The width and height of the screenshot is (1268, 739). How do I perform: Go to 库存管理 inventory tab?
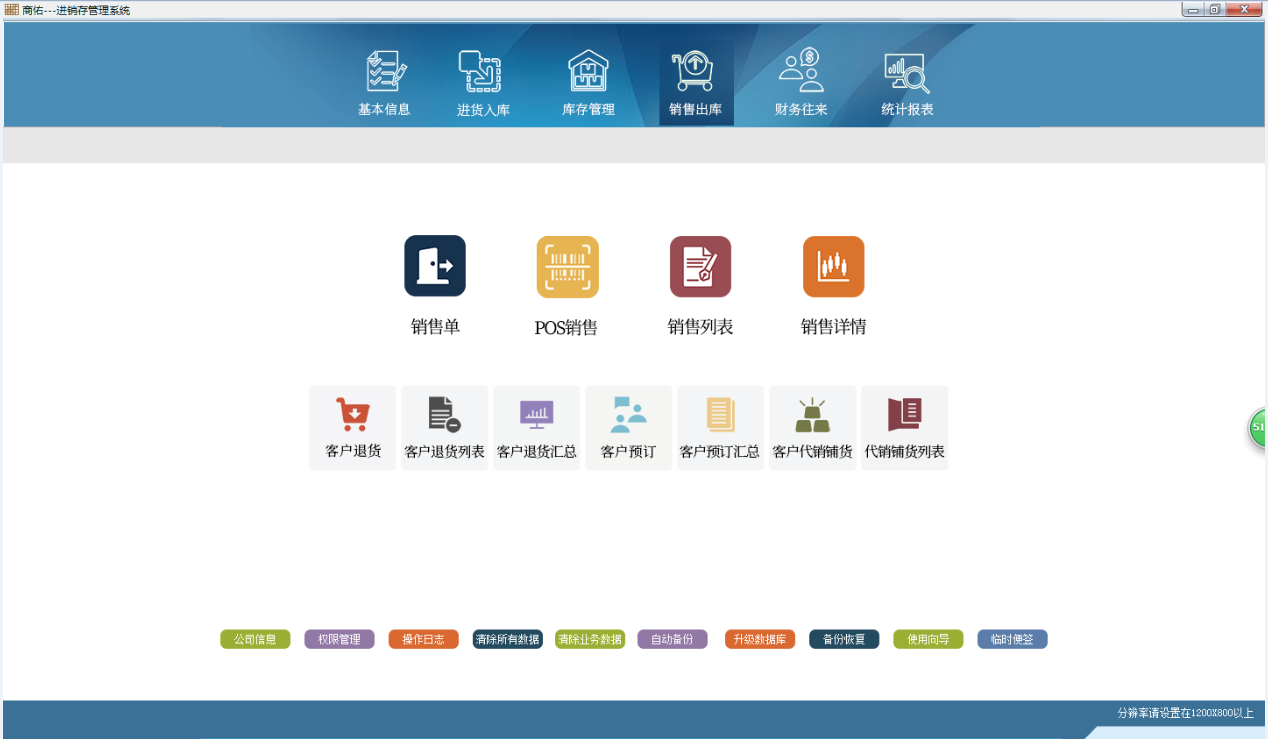pos(588,84)
